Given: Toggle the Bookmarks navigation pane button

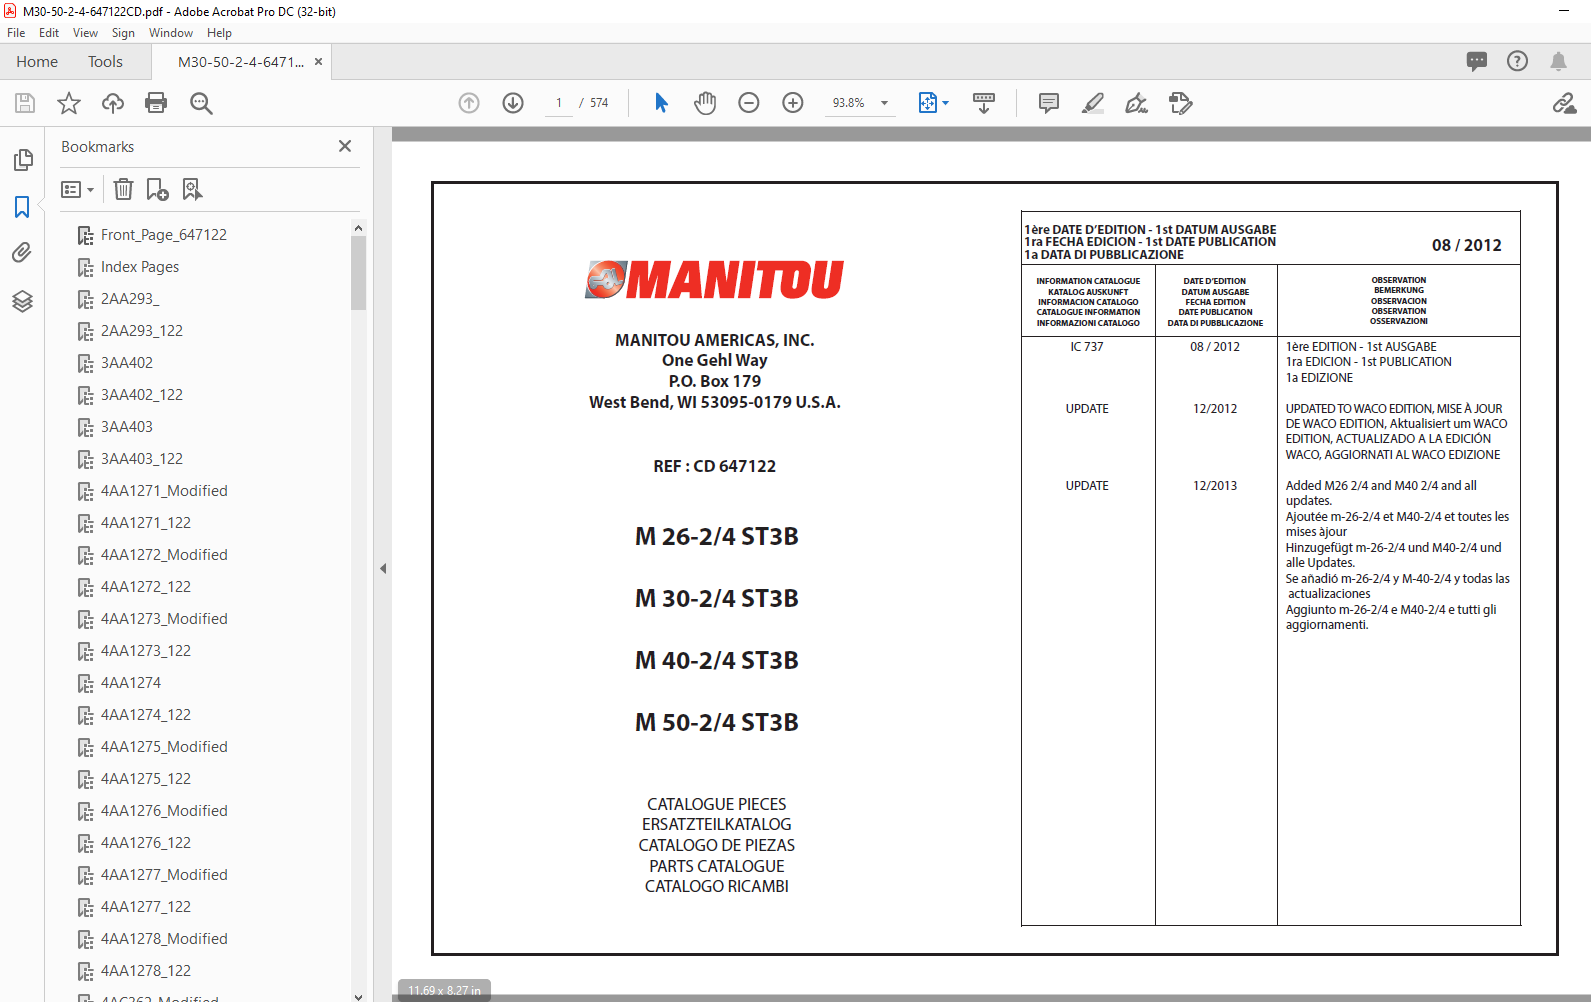Looking at the screenshot, I should pos(22,207).
